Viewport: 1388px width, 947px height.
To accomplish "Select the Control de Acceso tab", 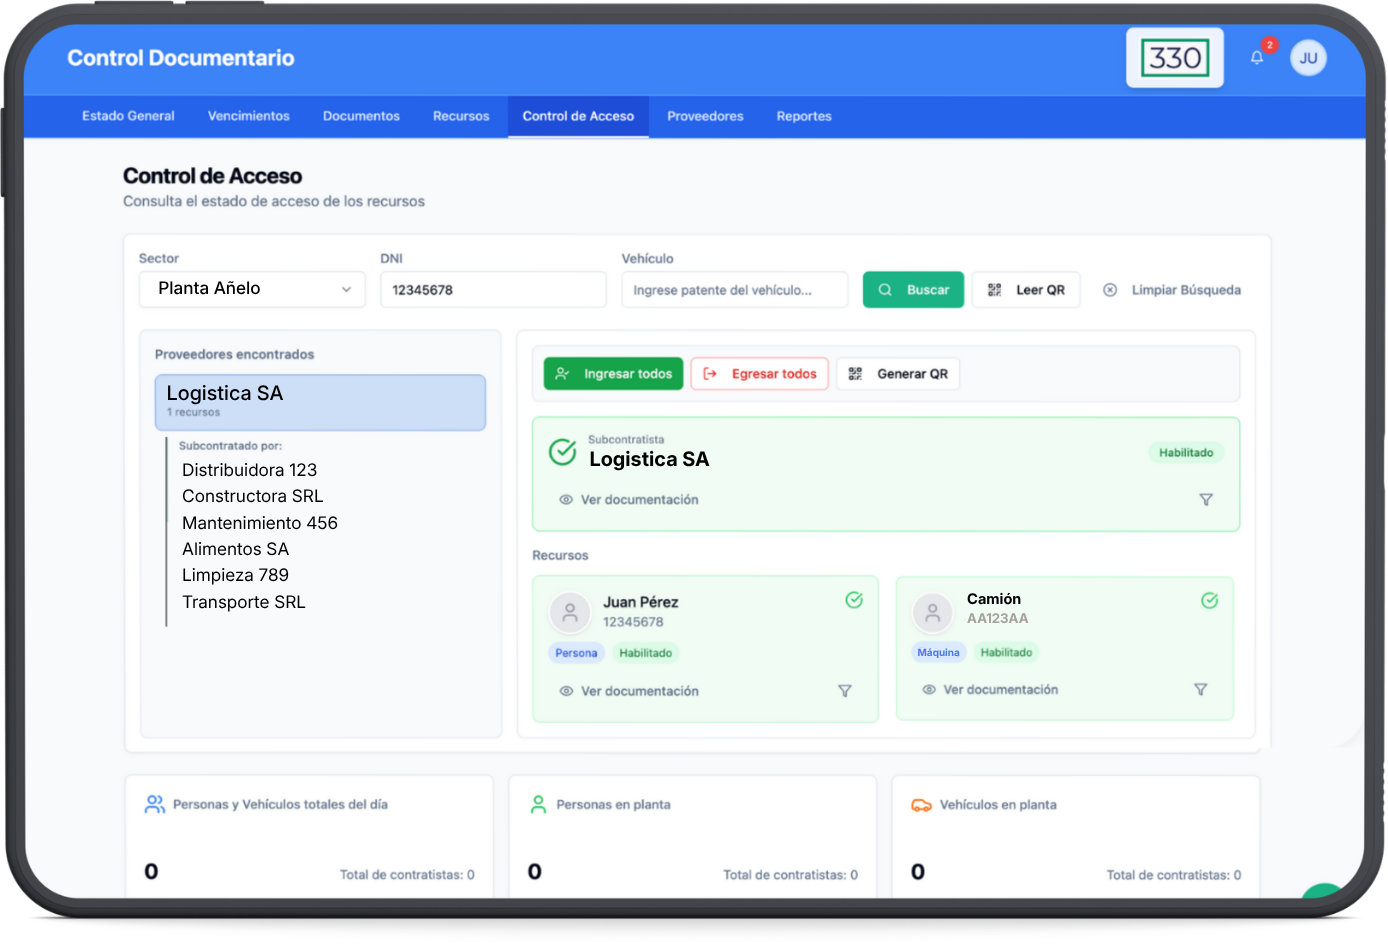I will click(578, 116).
